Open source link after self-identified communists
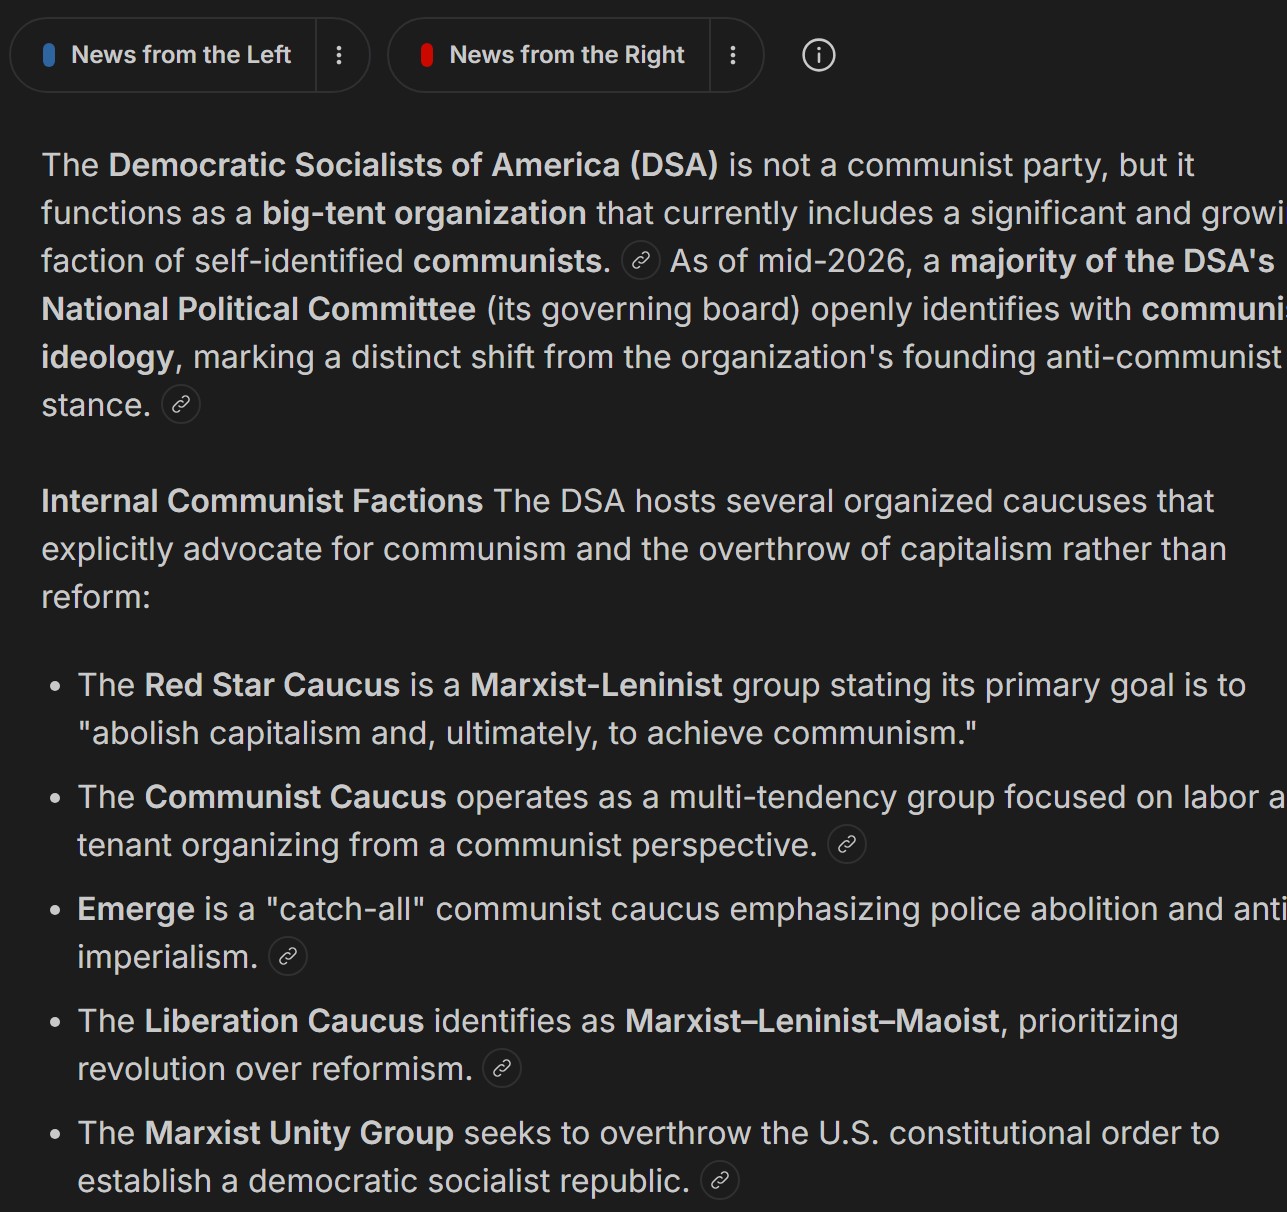The image size is (1287, 1212). 641,261
